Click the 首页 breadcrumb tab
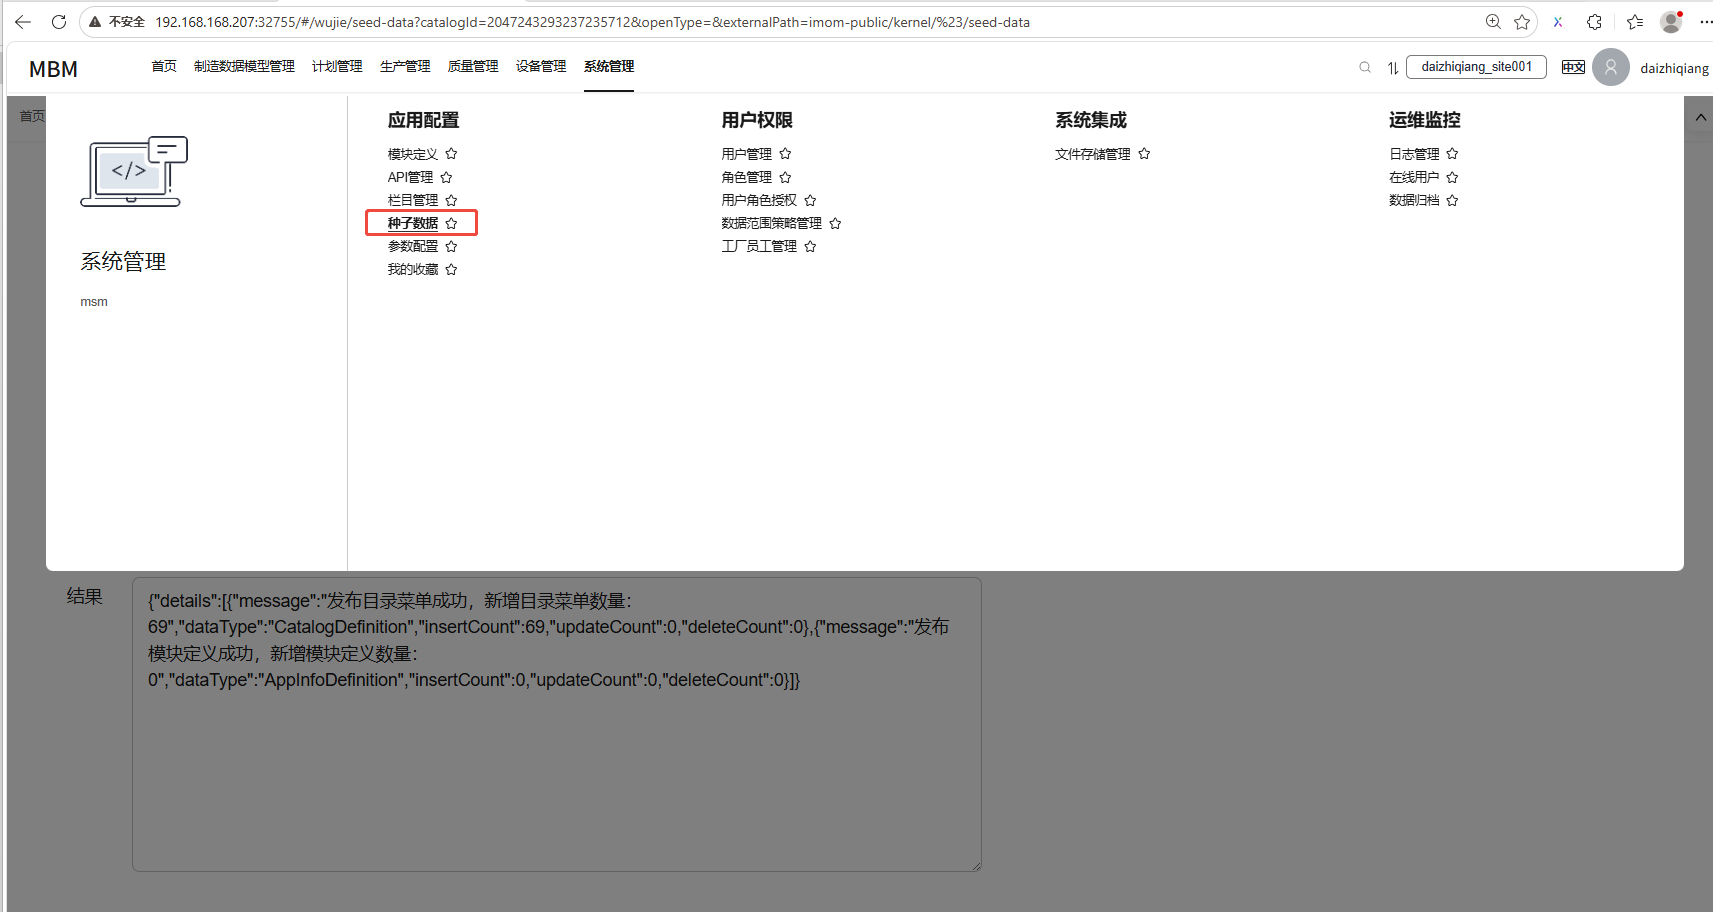The width and height of the screenshot is (1713, 912). coord(32,116)
